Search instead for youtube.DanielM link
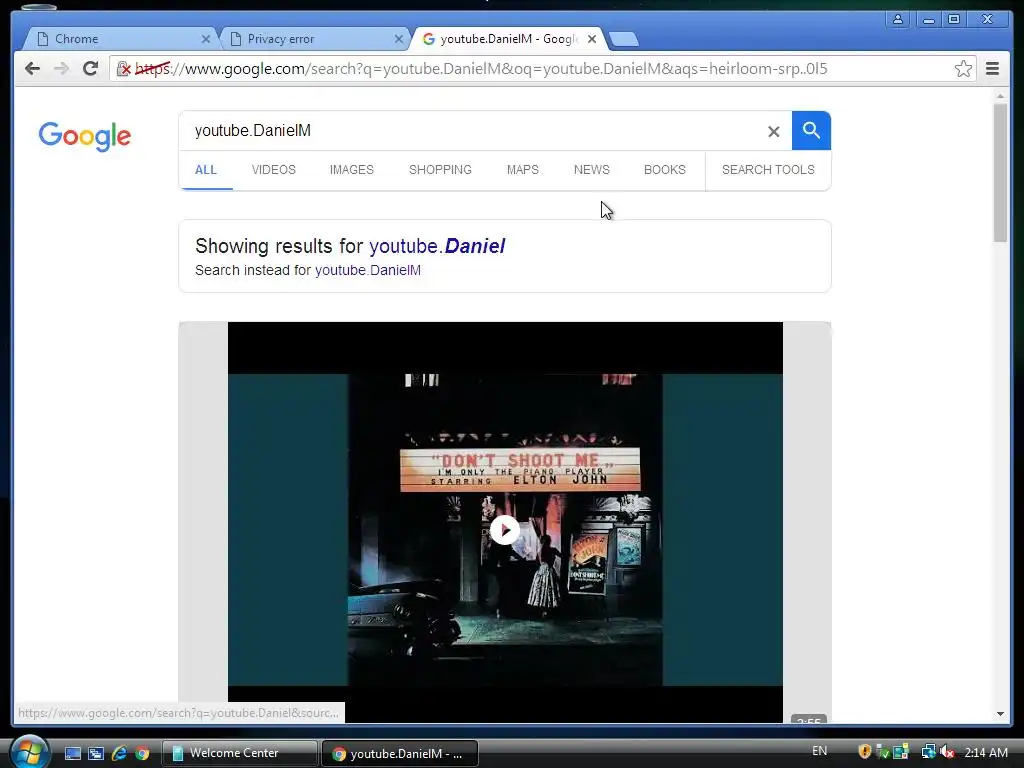This screenshot has height=768, width=1024. [368, 270]
